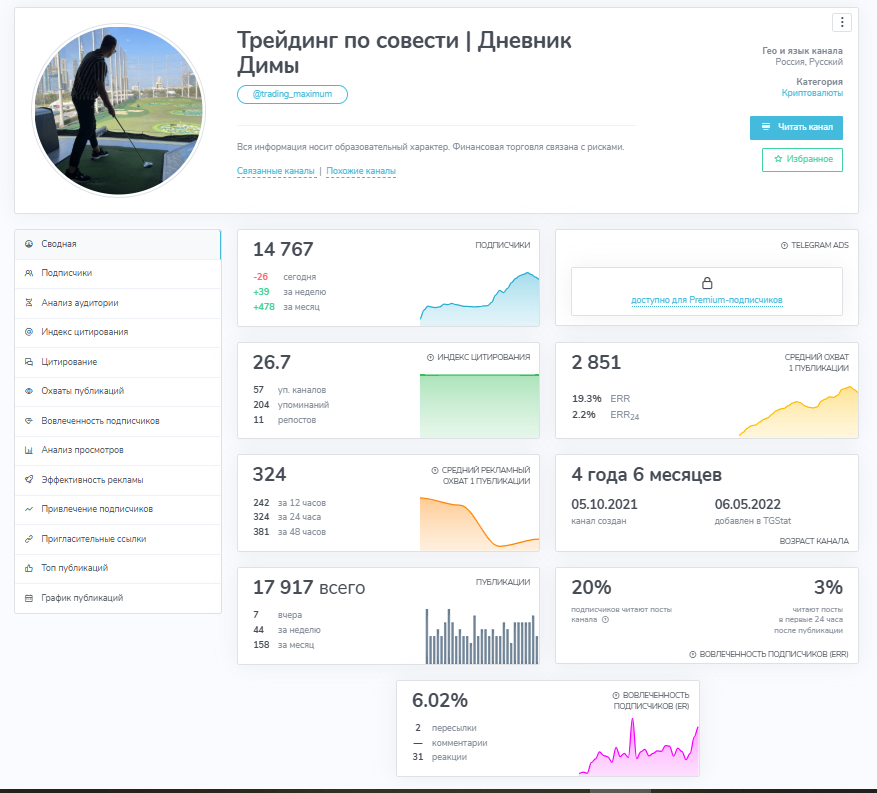Image resolution: width=877 pixels, height=793 pixels.
Task: Open the Криптовалюты category link
Action: [812, 93]
